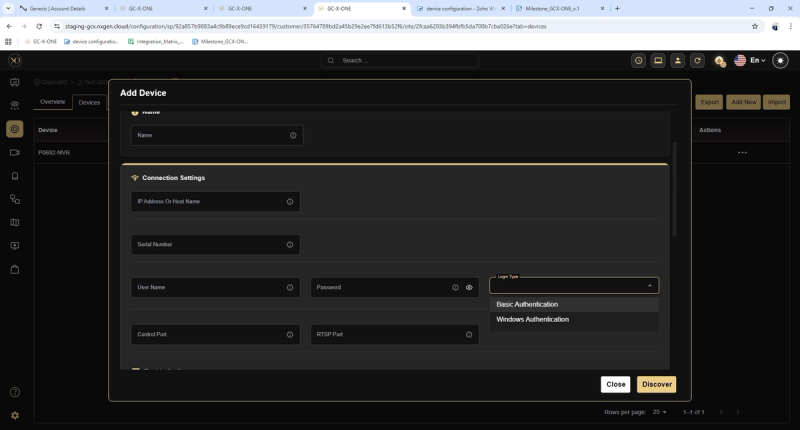Switch to device configuration Zoho browser tab
800x430 pixels.
461,9
